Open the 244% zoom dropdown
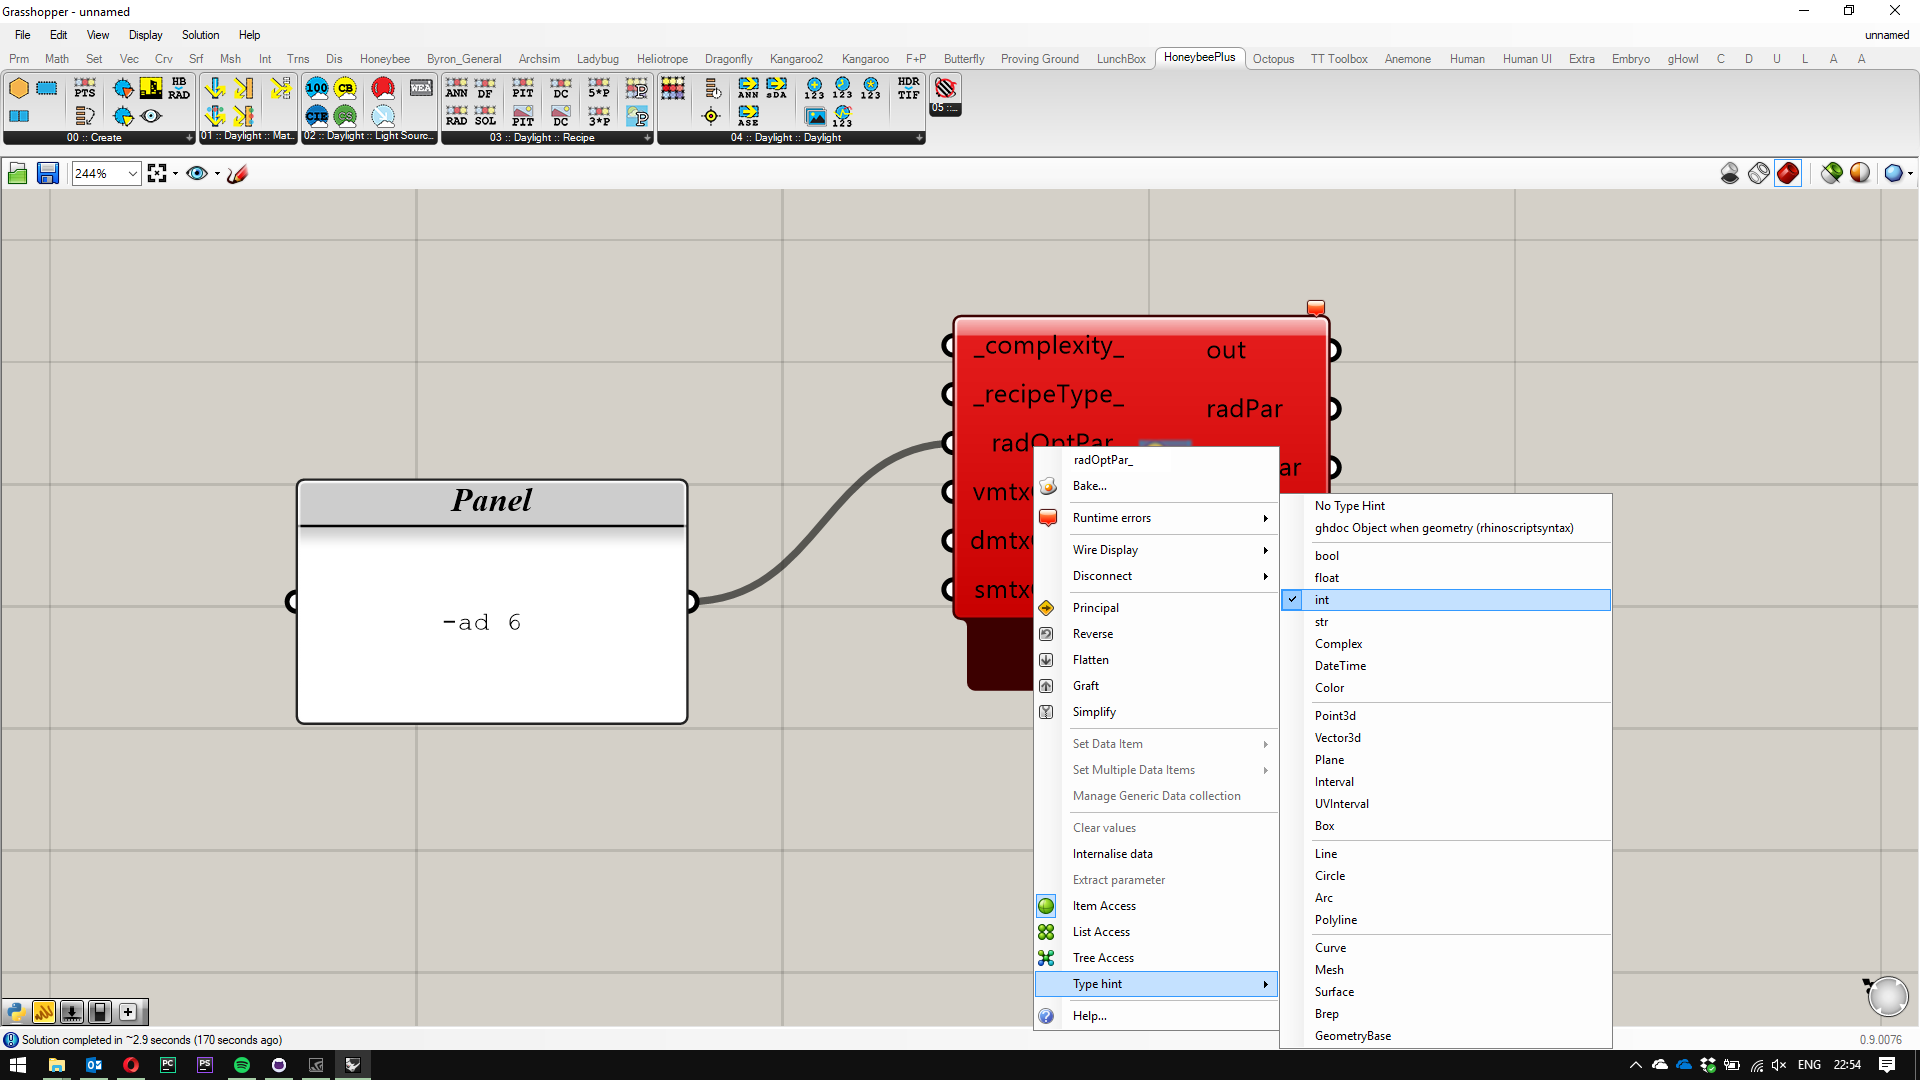Image resolution: width=1920 pixels, height=1080 pixels. point(133,173)
